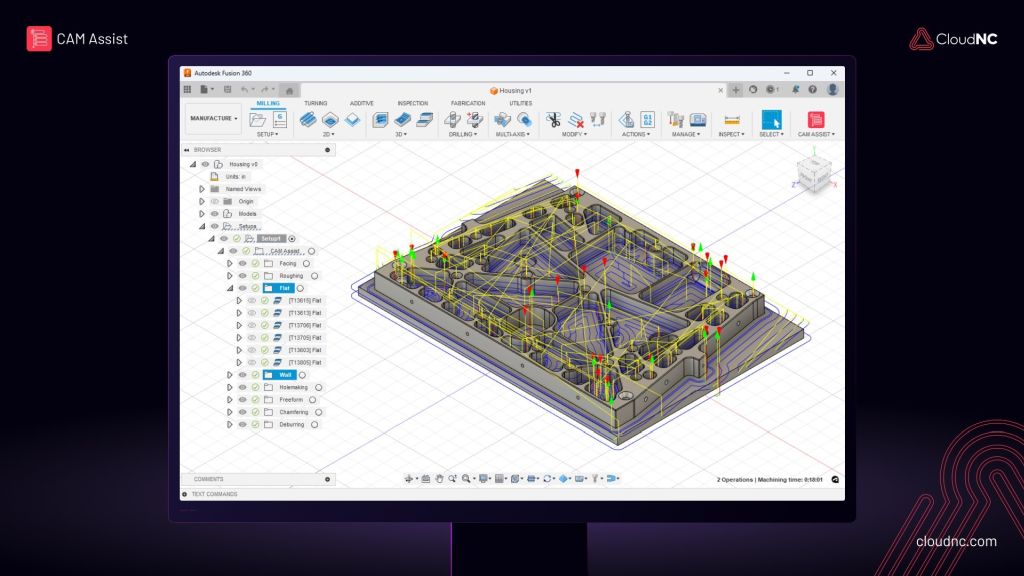This screenshot has width=1024, height=576.
Task: Expand the Facing folder in browser
Action: (x=229, y=263)
